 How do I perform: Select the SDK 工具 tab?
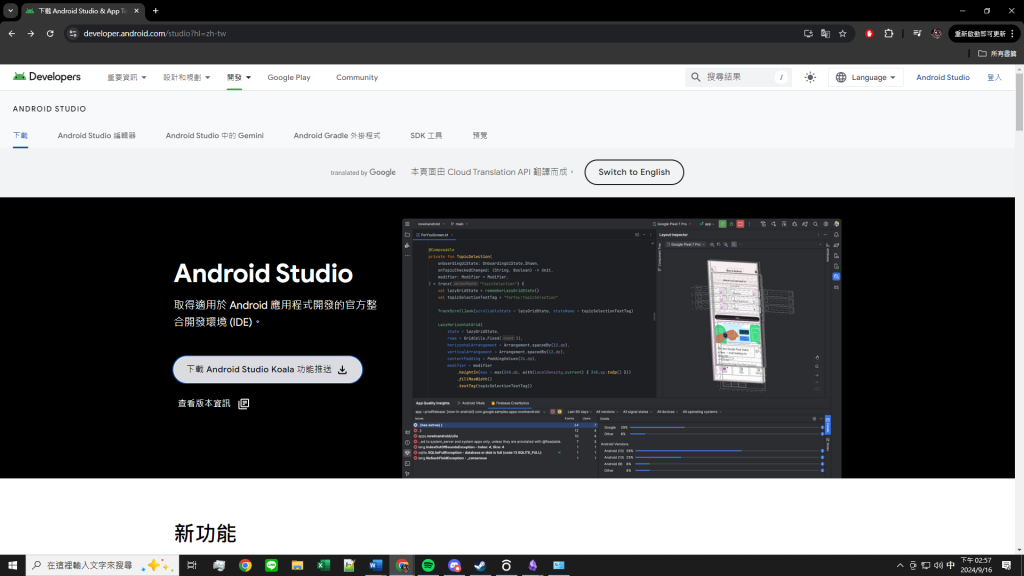tap(426, 135)
